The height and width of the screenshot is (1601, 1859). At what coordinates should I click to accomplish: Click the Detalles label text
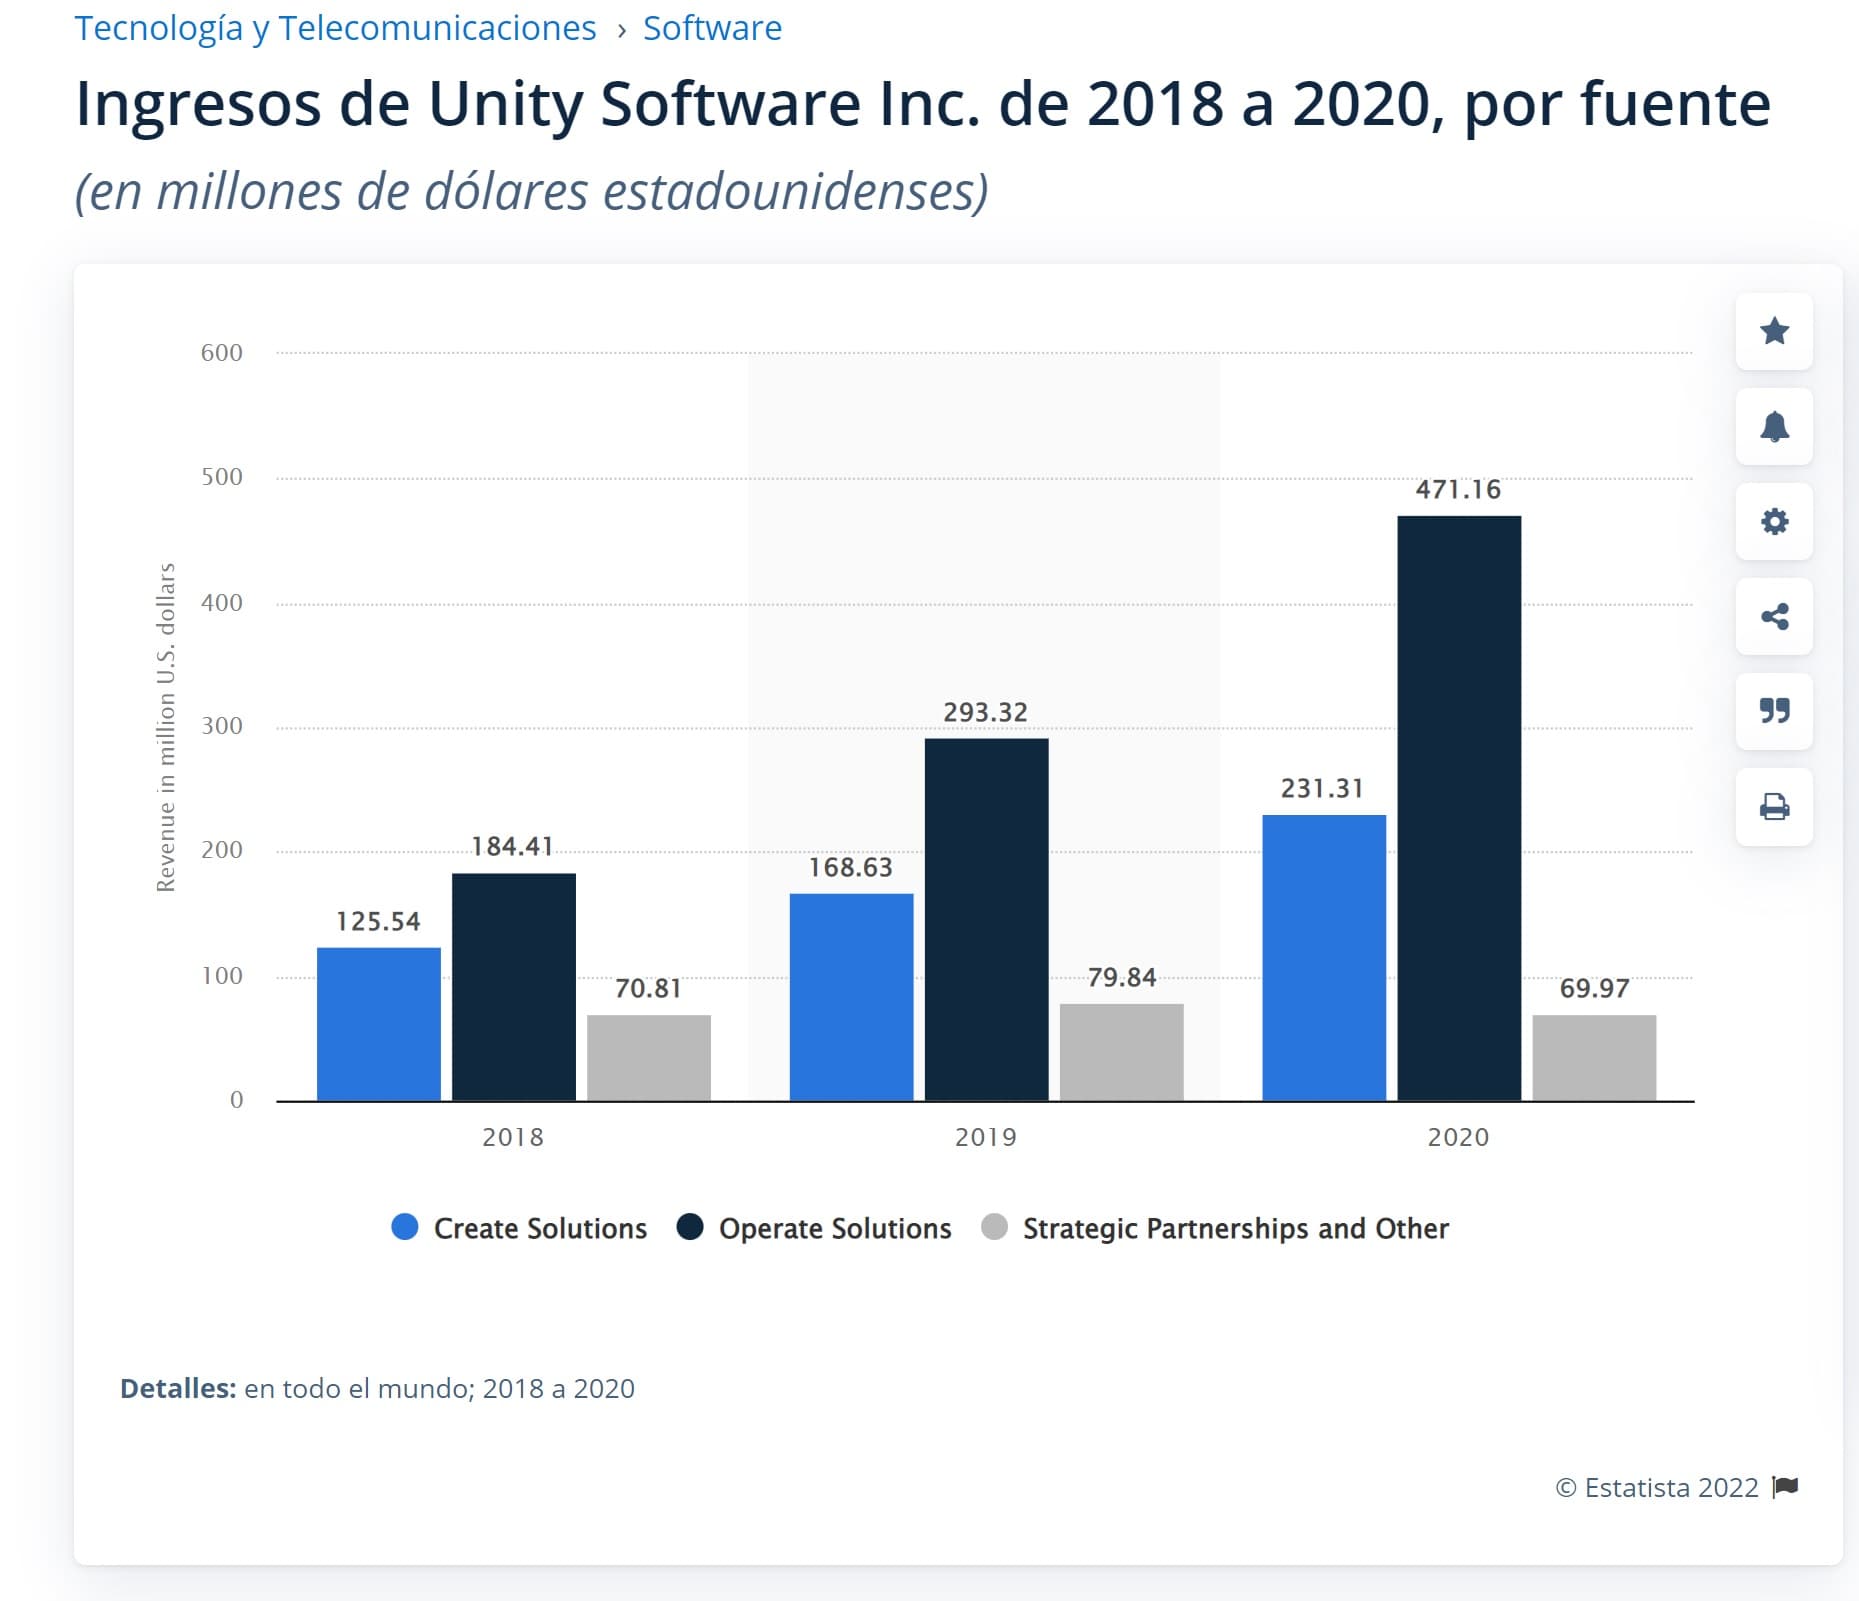[x=178, y=1388]
